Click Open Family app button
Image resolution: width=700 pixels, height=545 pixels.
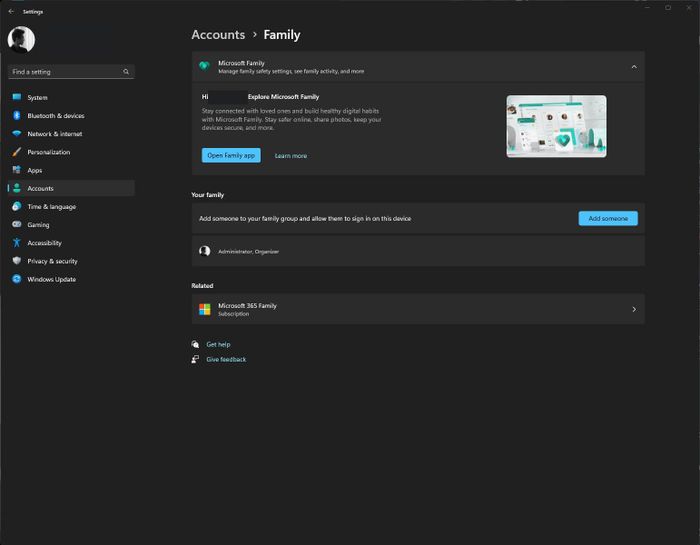click(x=231, y=155)
